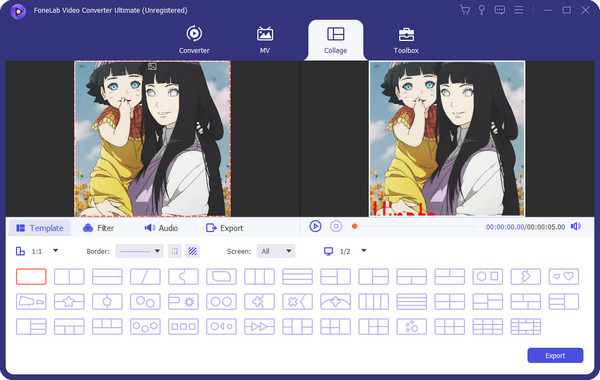Play the collage preview
The height and width of the screenshot is (380, 600).
(x=315, y=226)
